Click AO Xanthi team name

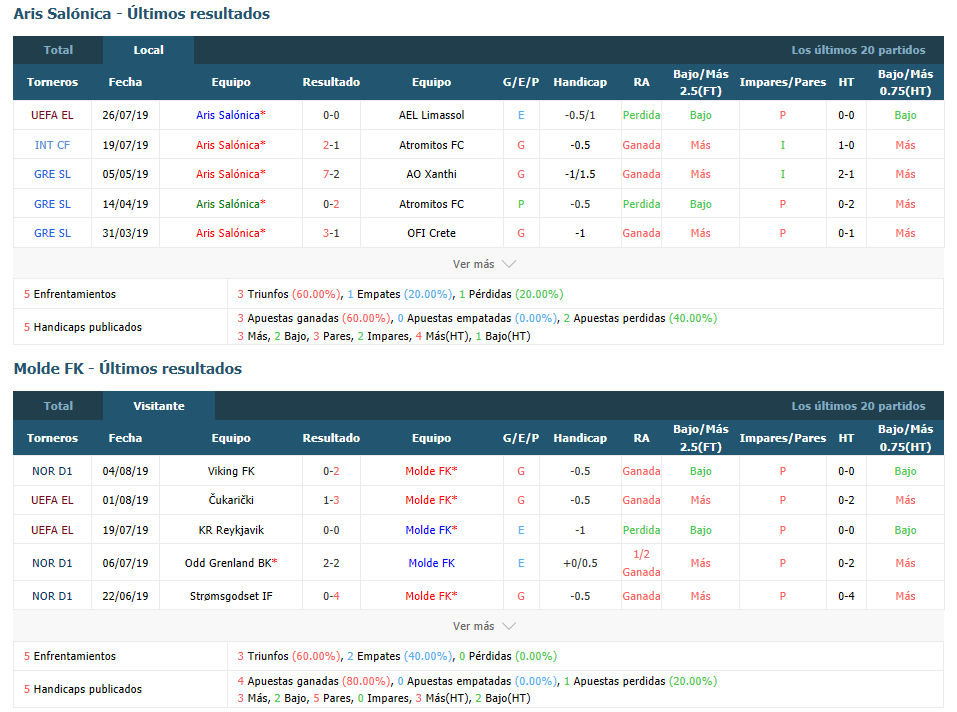point(432,174)
